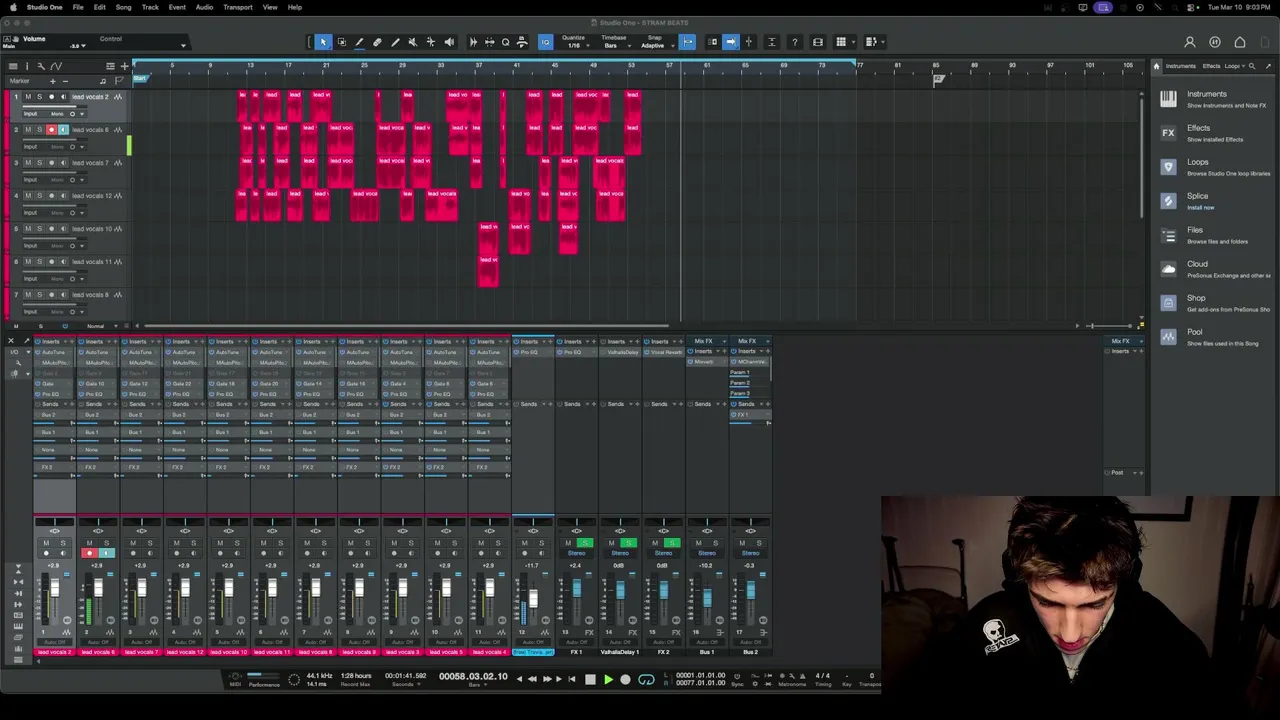Select the ValhallaDelay 1 channel label
1280x720 pixels.
[619, 652]
